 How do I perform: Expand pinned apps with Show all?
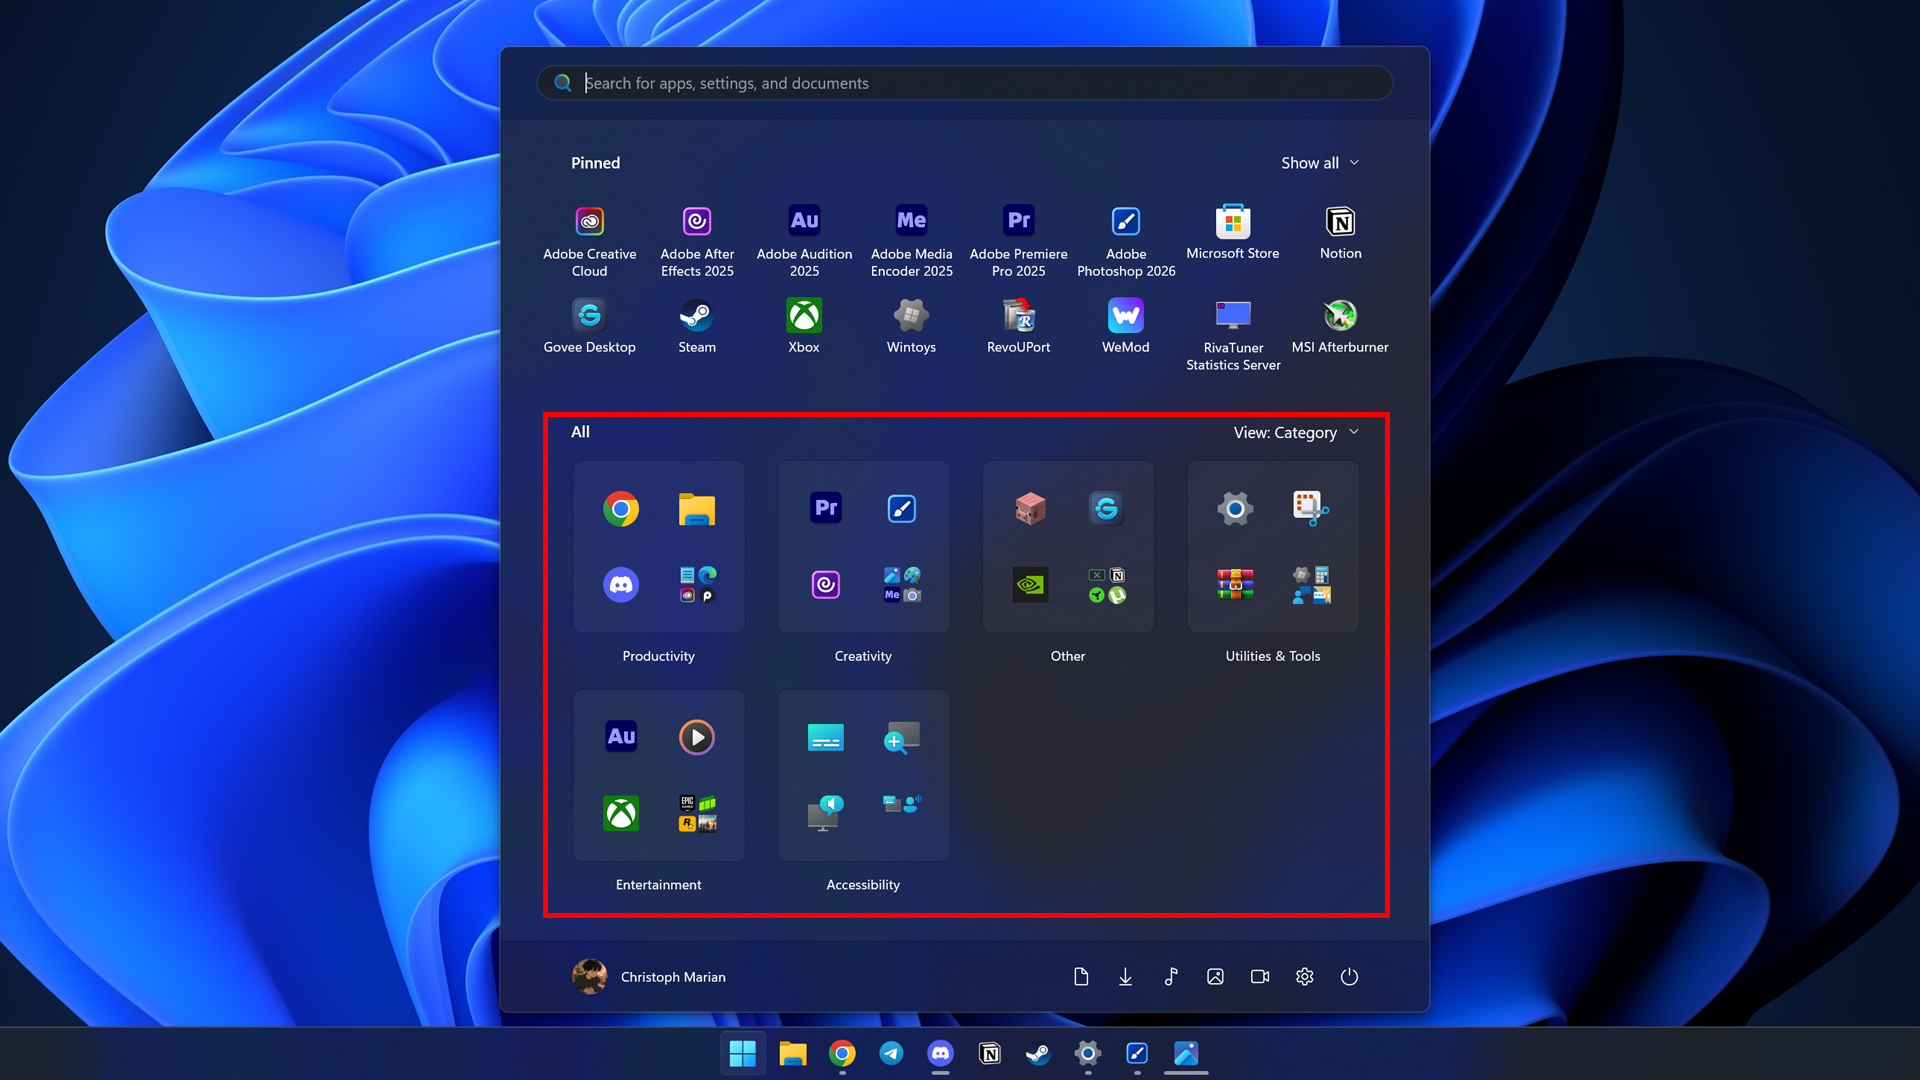click(x=1319, y=163)
